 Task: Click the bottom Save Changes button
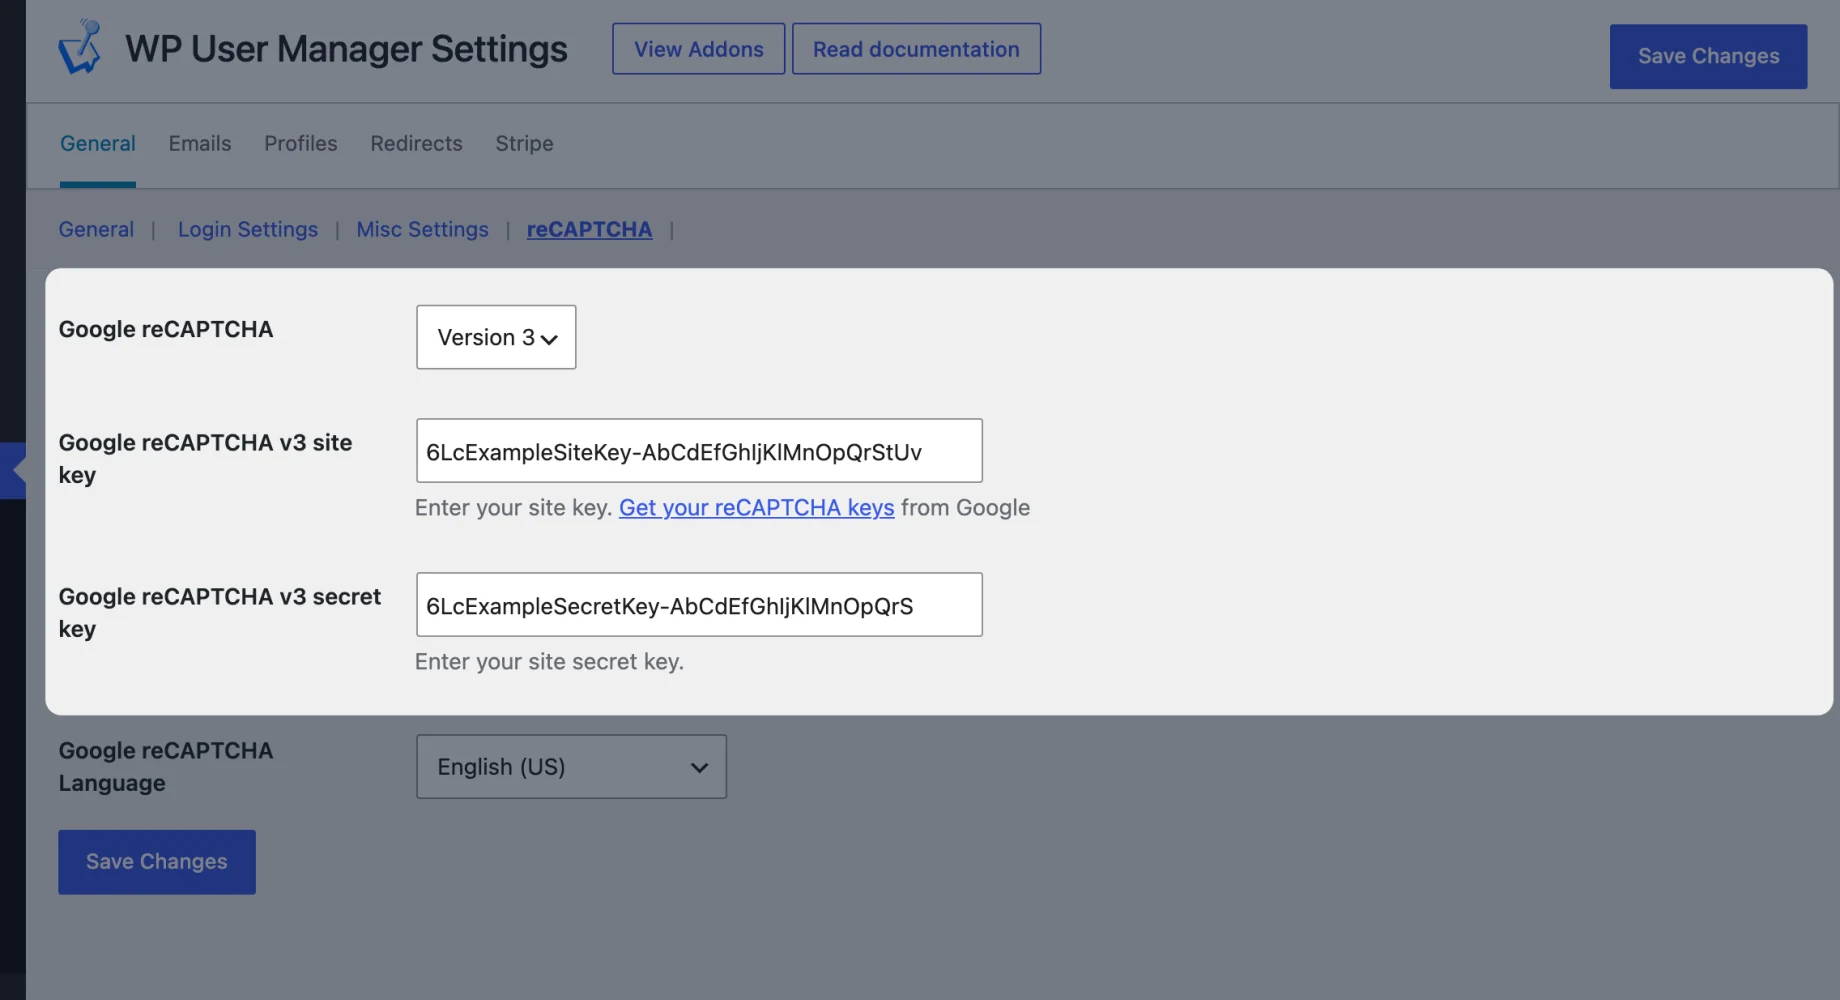157,862
